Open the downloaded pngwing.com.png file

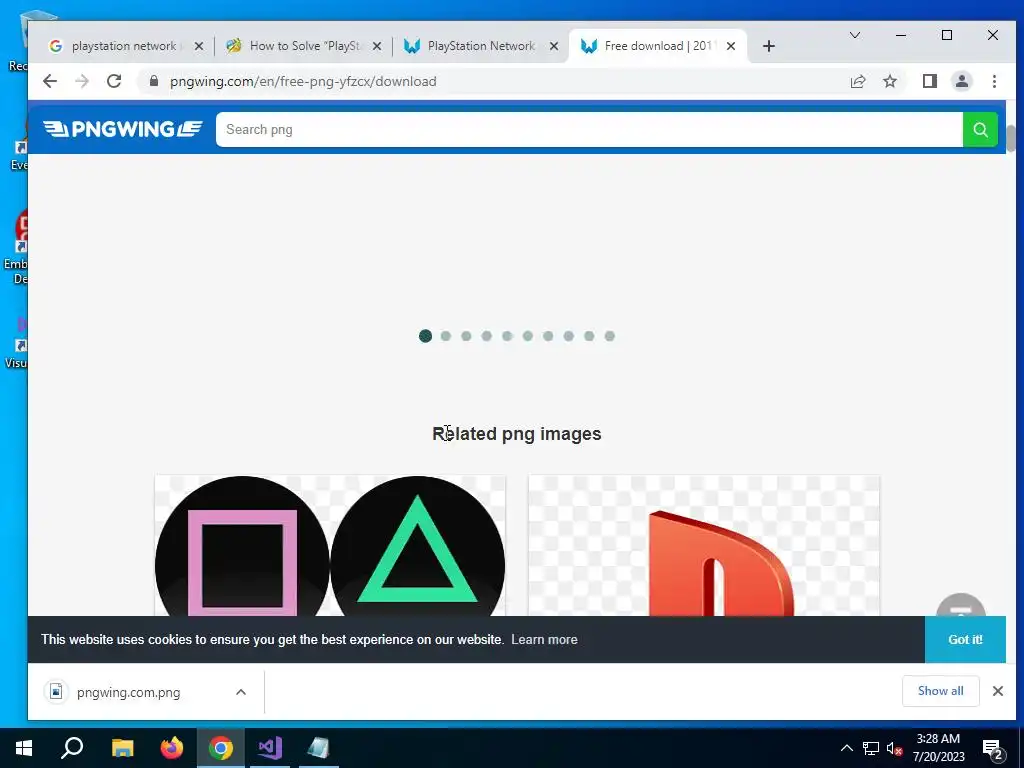[x=128, y=692]
